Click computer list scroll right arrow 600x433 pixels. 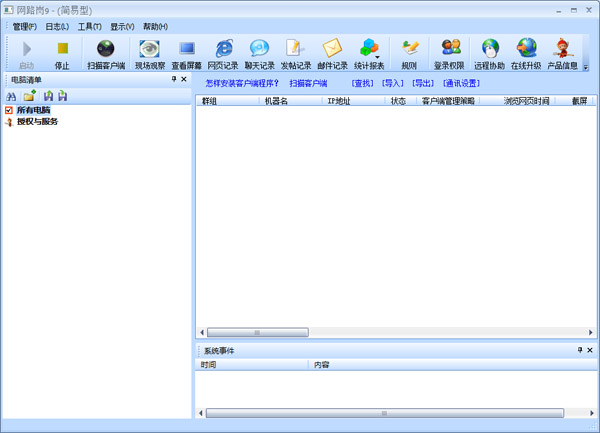click(591, 332)
